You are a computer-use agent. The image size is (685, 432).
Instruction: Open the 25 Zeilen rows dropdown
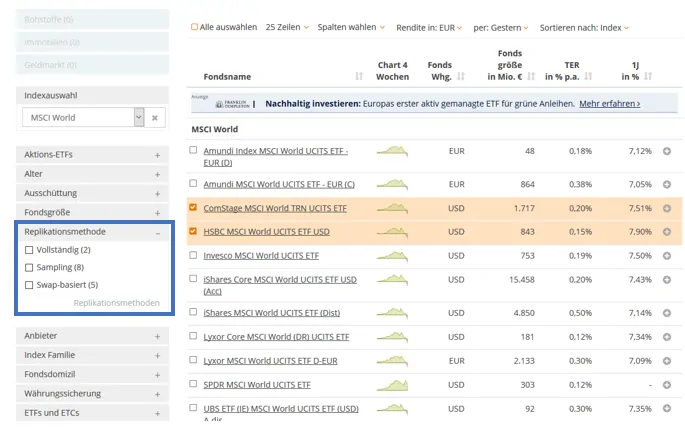pos(287,27)
